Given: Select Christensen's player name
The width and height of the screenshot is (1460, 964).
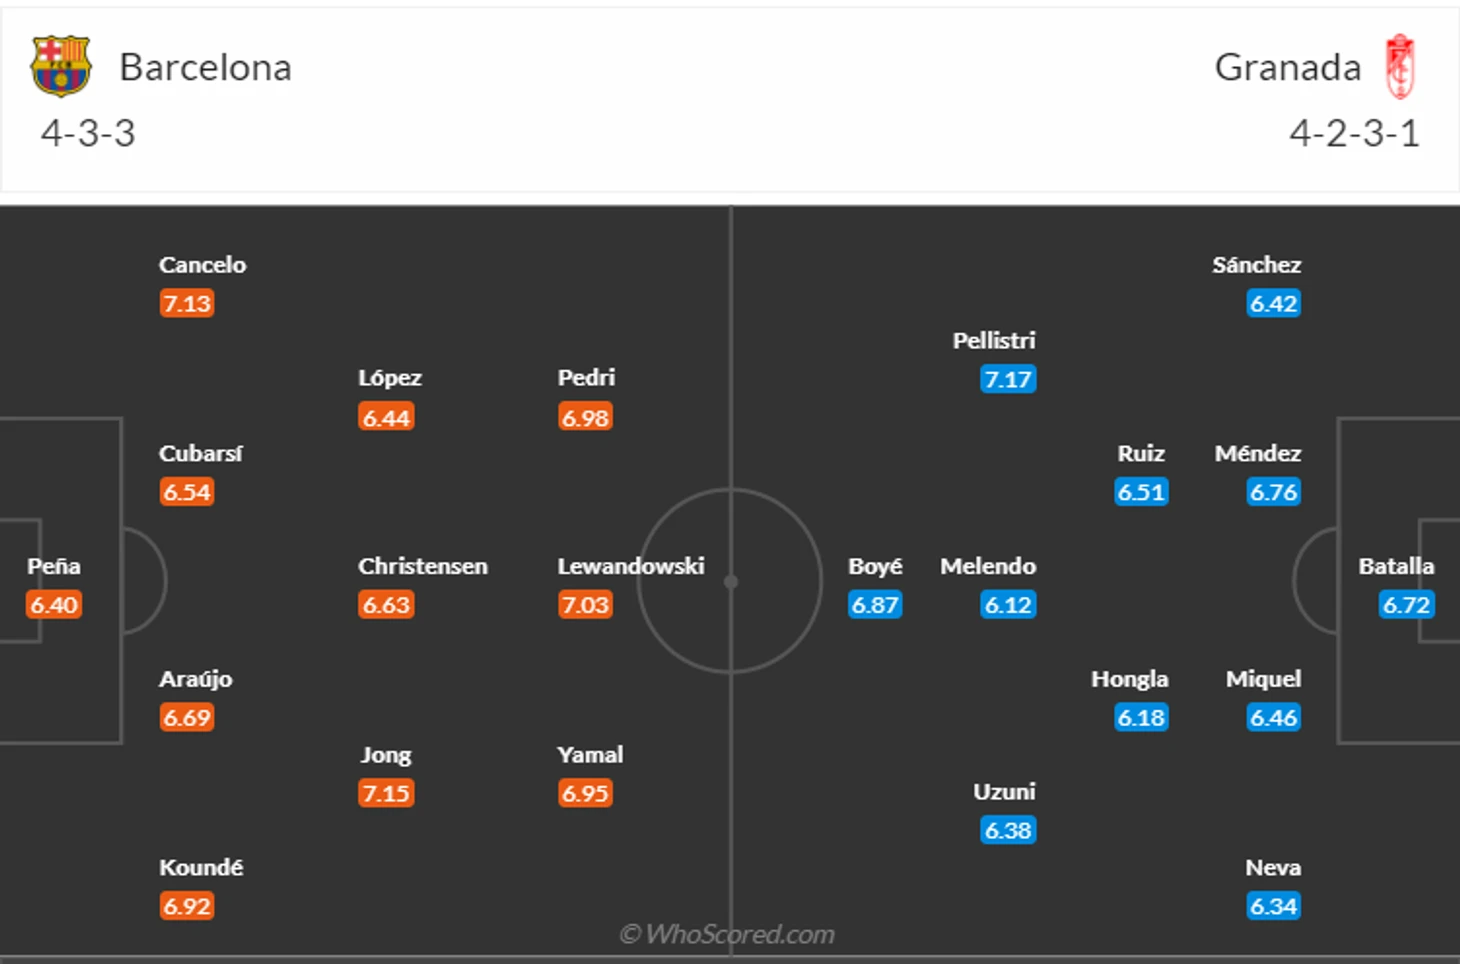Looking at the screenshot, I should pos(423,566).
